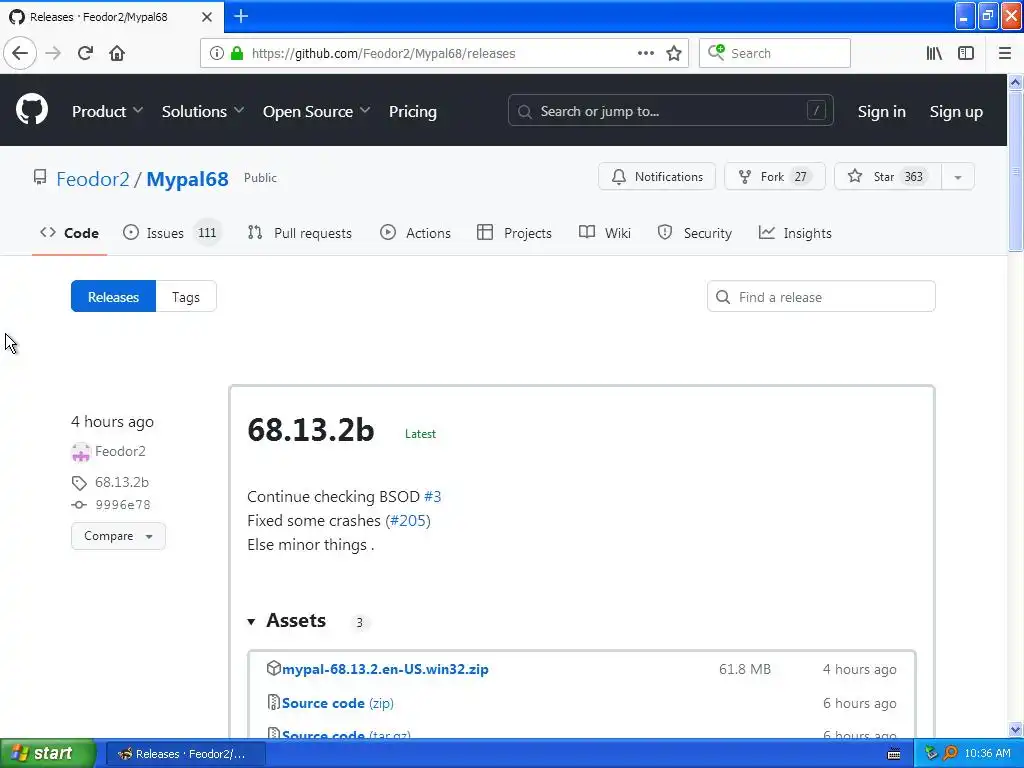This screenshot has width=1024, height=768.
Task: Open a new tab with the plus button
Action: point(241,16)
